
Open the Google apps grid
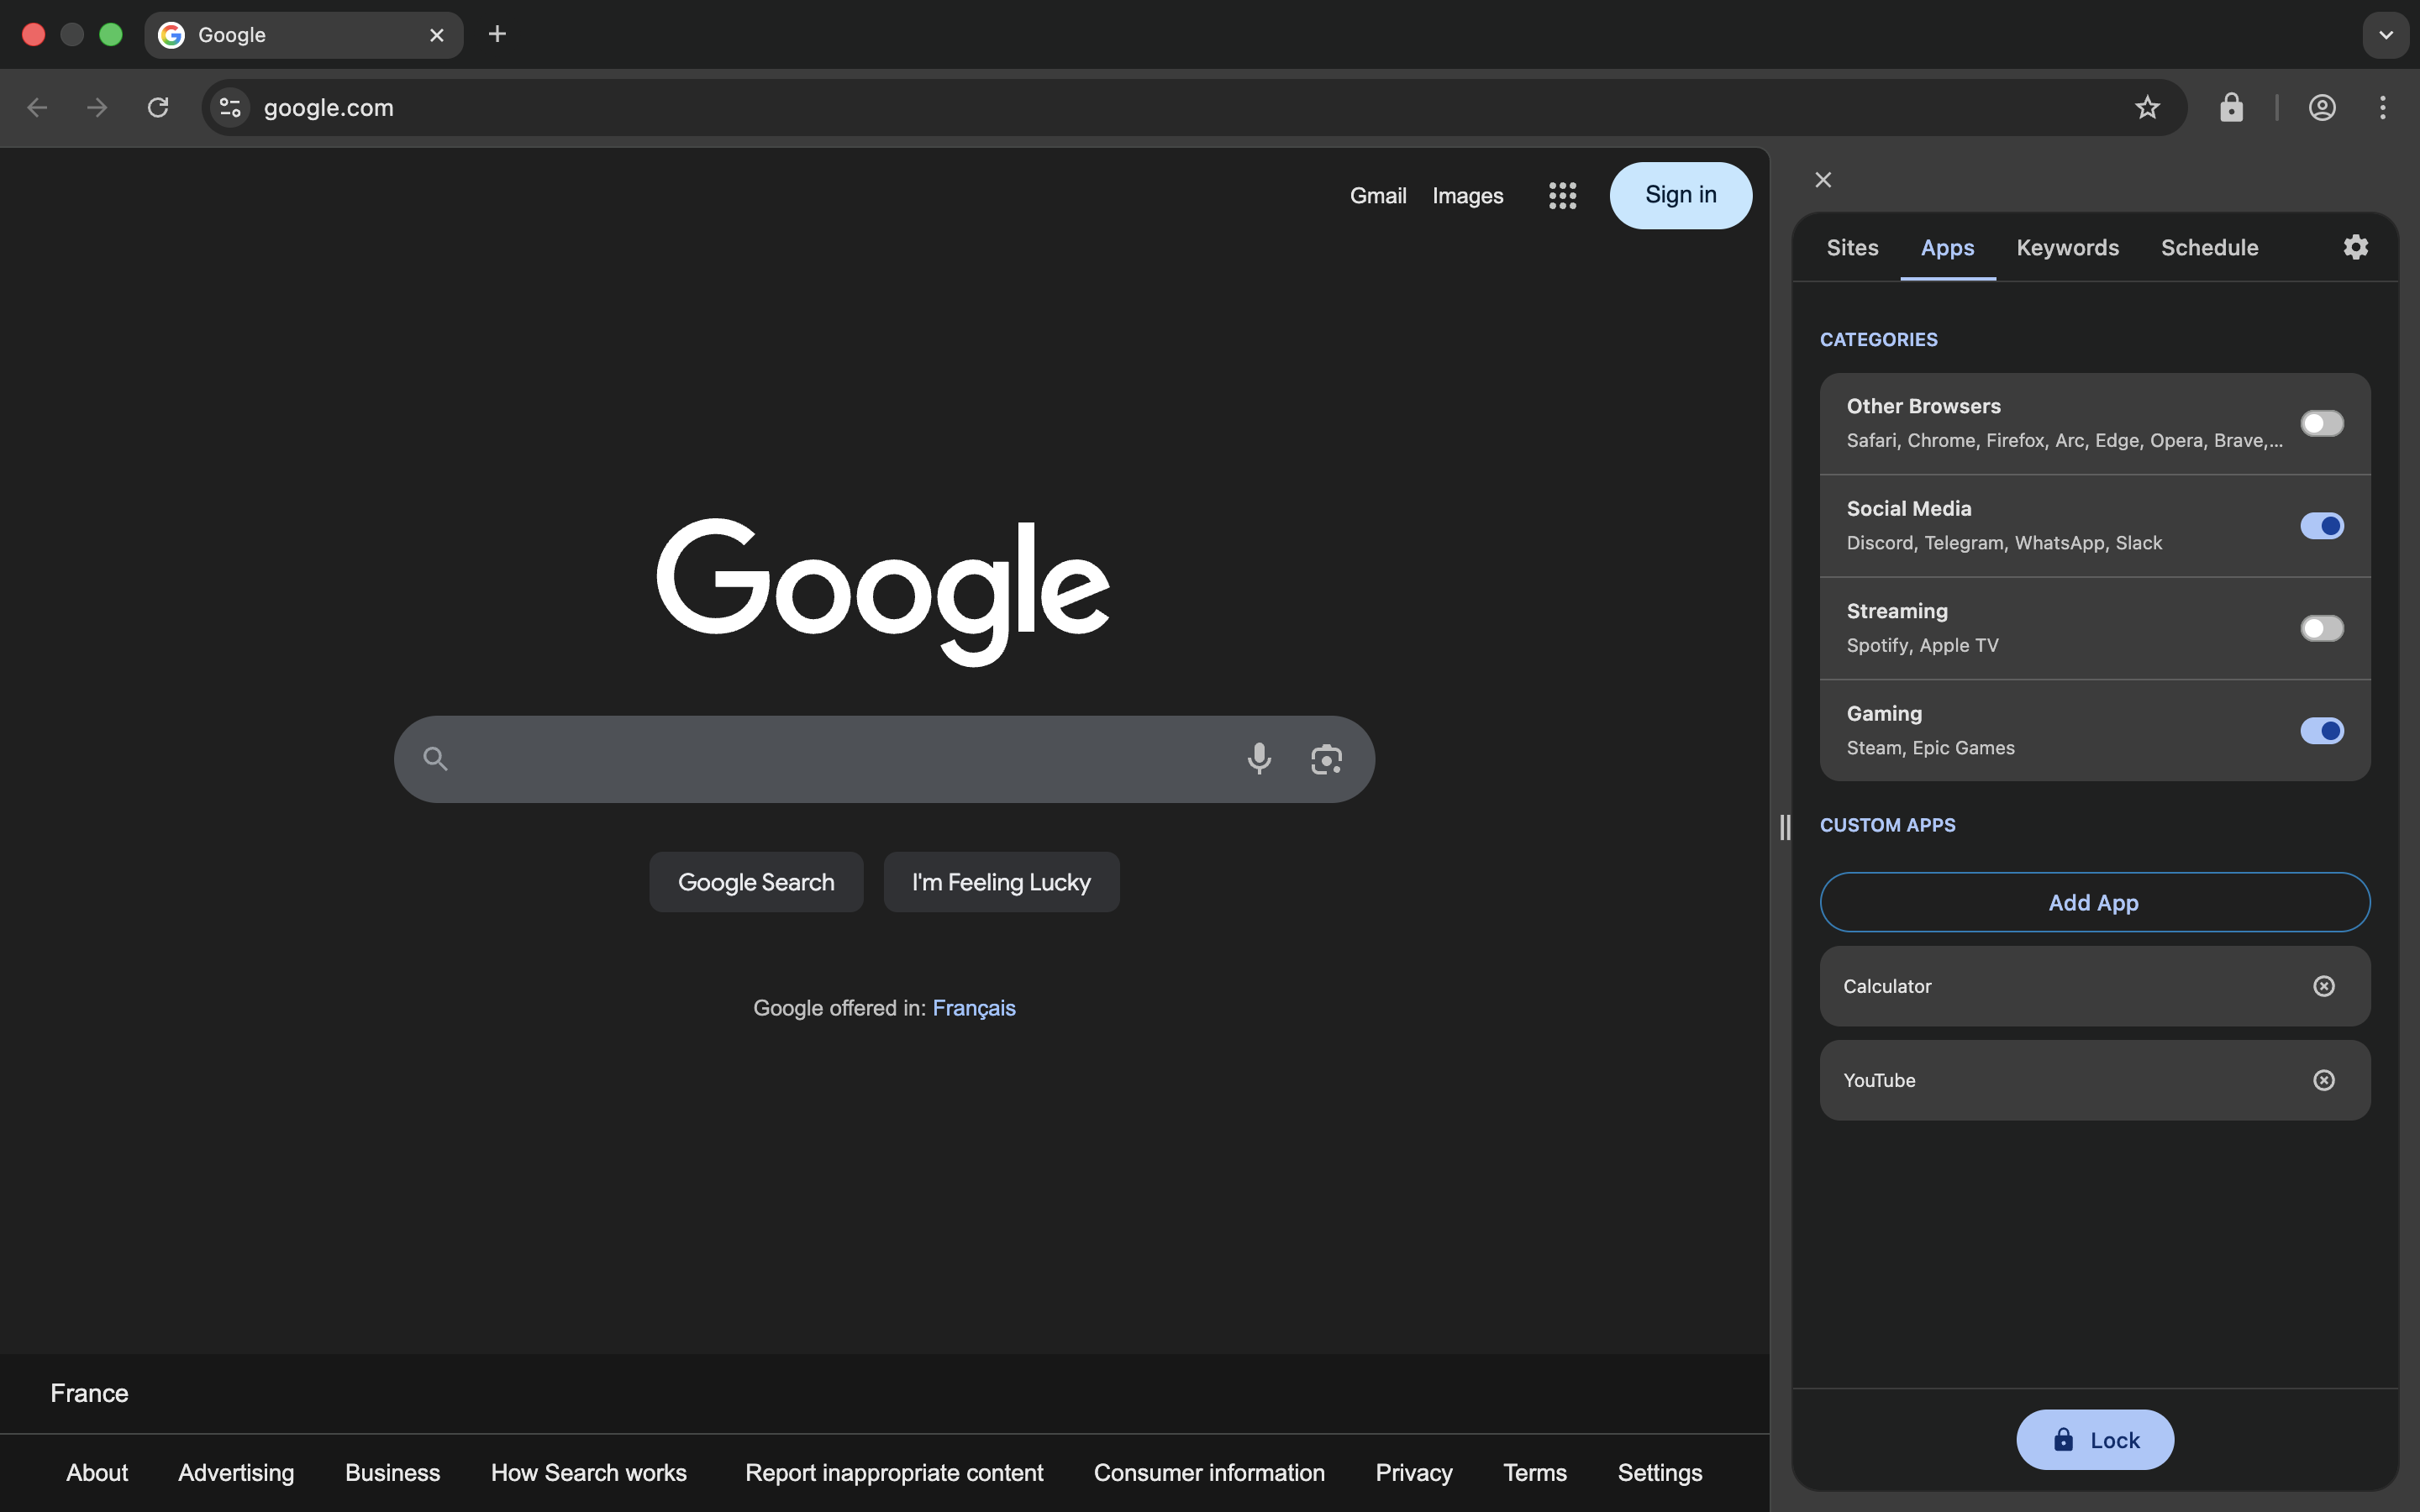point(1562,195)
